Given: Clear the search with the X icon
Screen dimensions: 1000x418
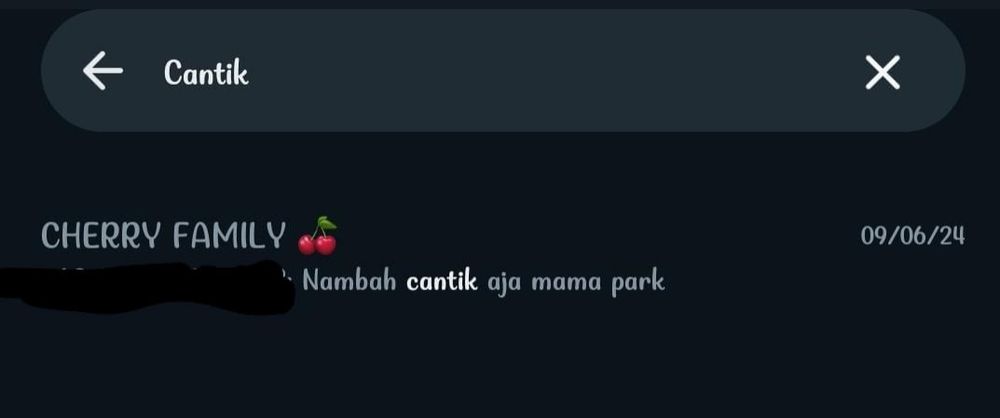Looking at the screenshot, I should (x=883, y=72).
